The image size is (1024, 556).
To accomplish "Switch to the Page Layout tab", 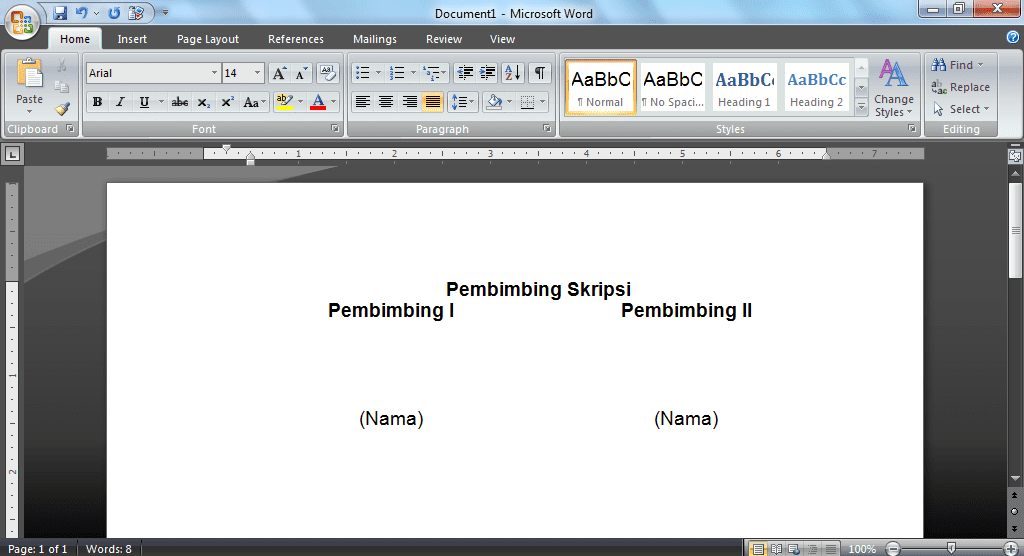I will pos(208,39).
